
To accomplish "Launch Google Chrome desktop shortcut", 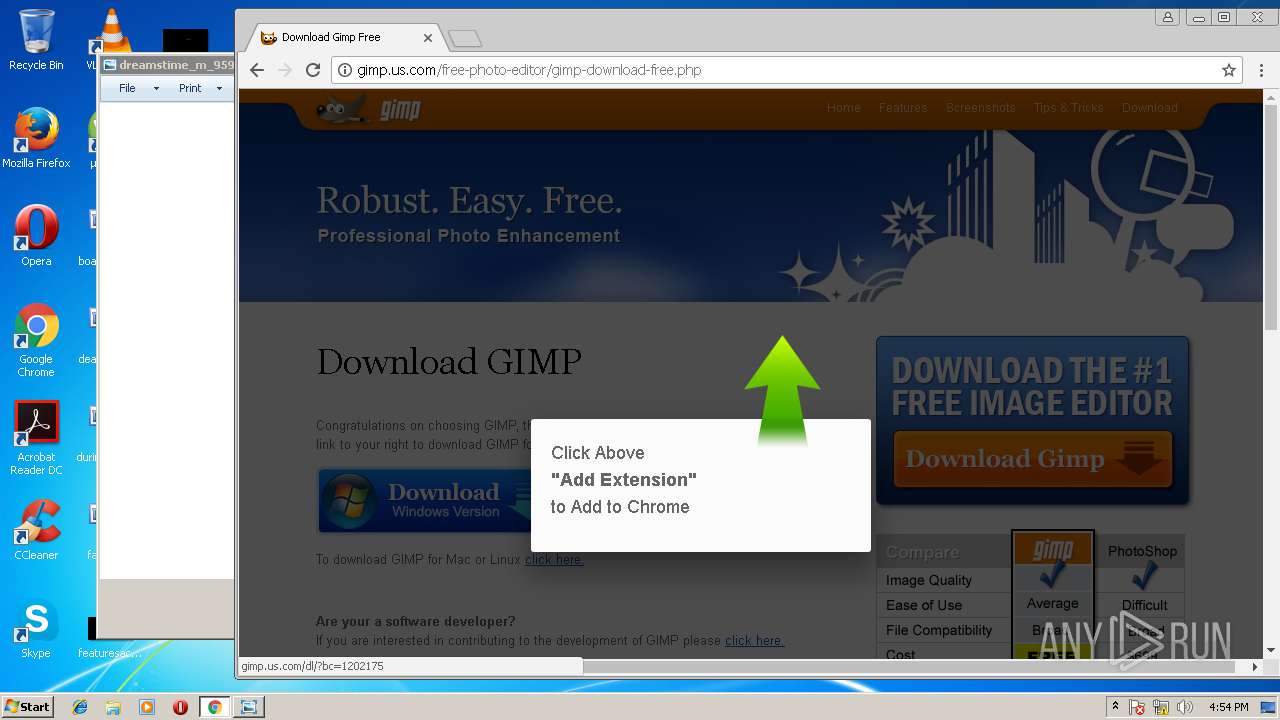I will click(36, 340).
